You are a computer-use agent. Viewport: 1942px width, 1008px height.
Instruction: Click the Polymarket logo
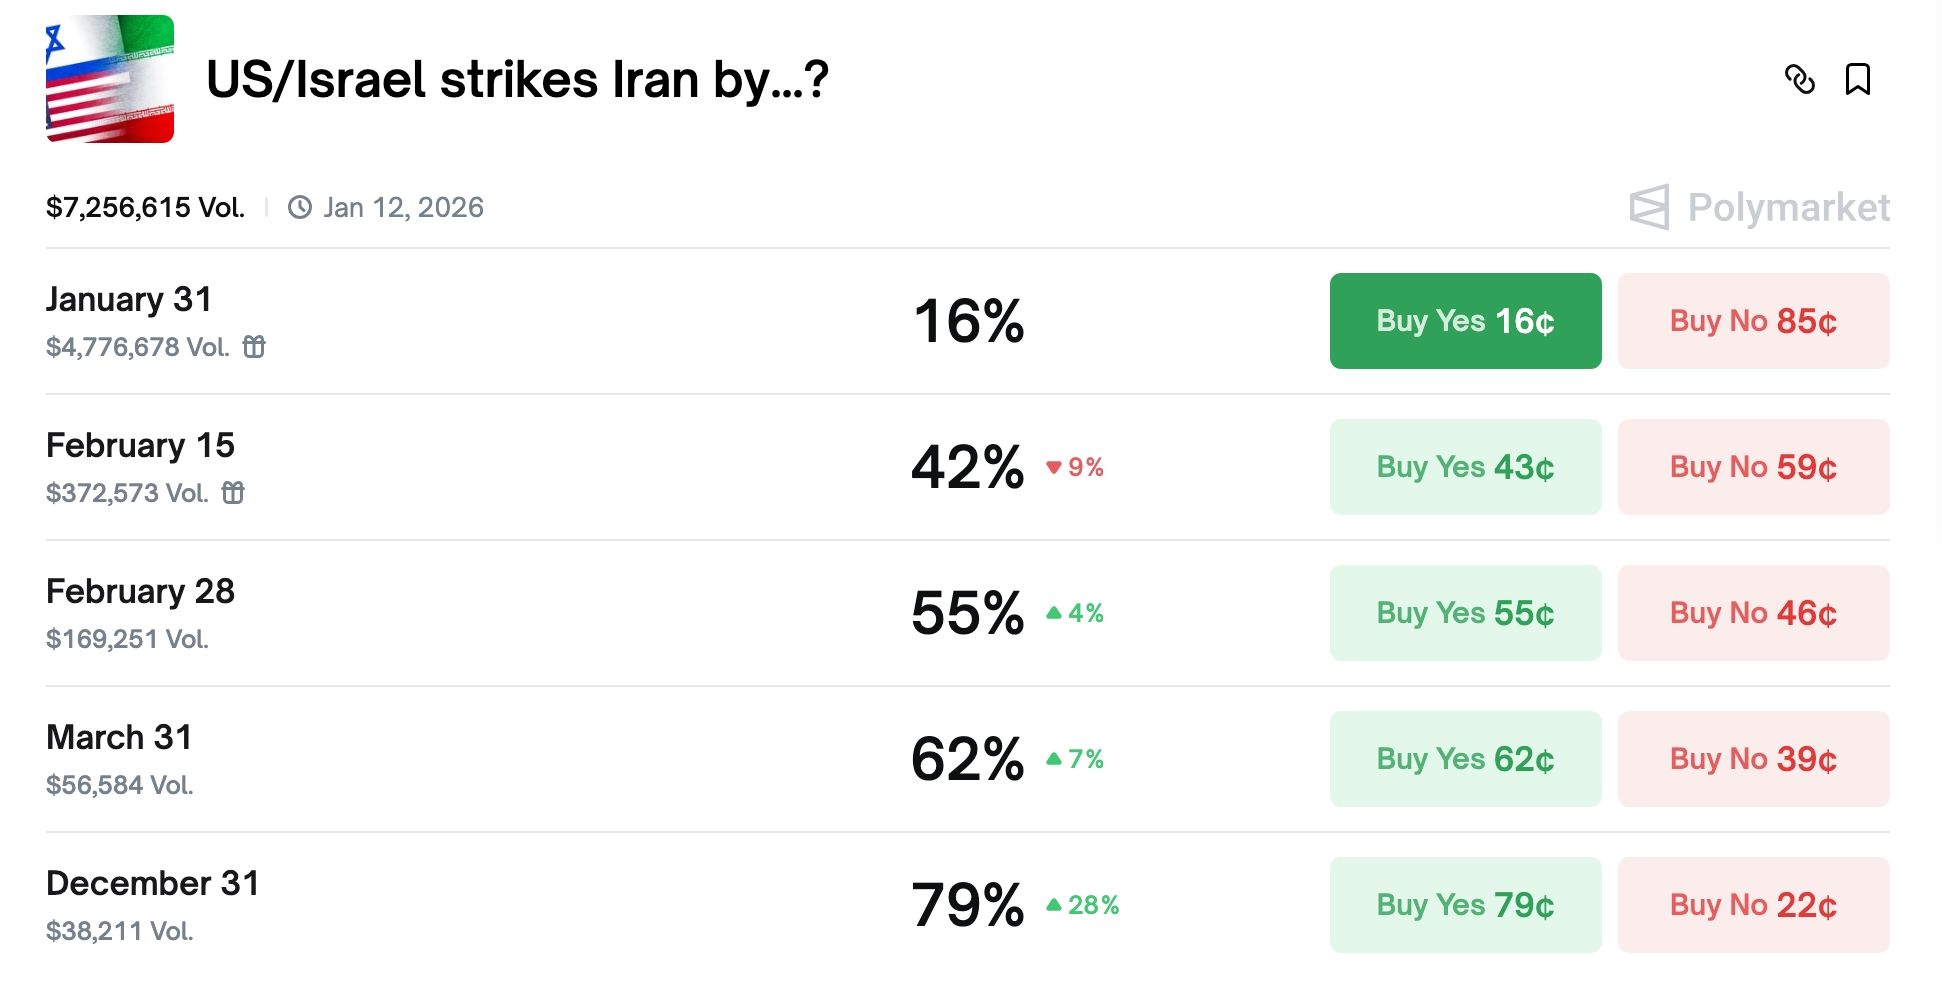click(x=1758, y=209)
